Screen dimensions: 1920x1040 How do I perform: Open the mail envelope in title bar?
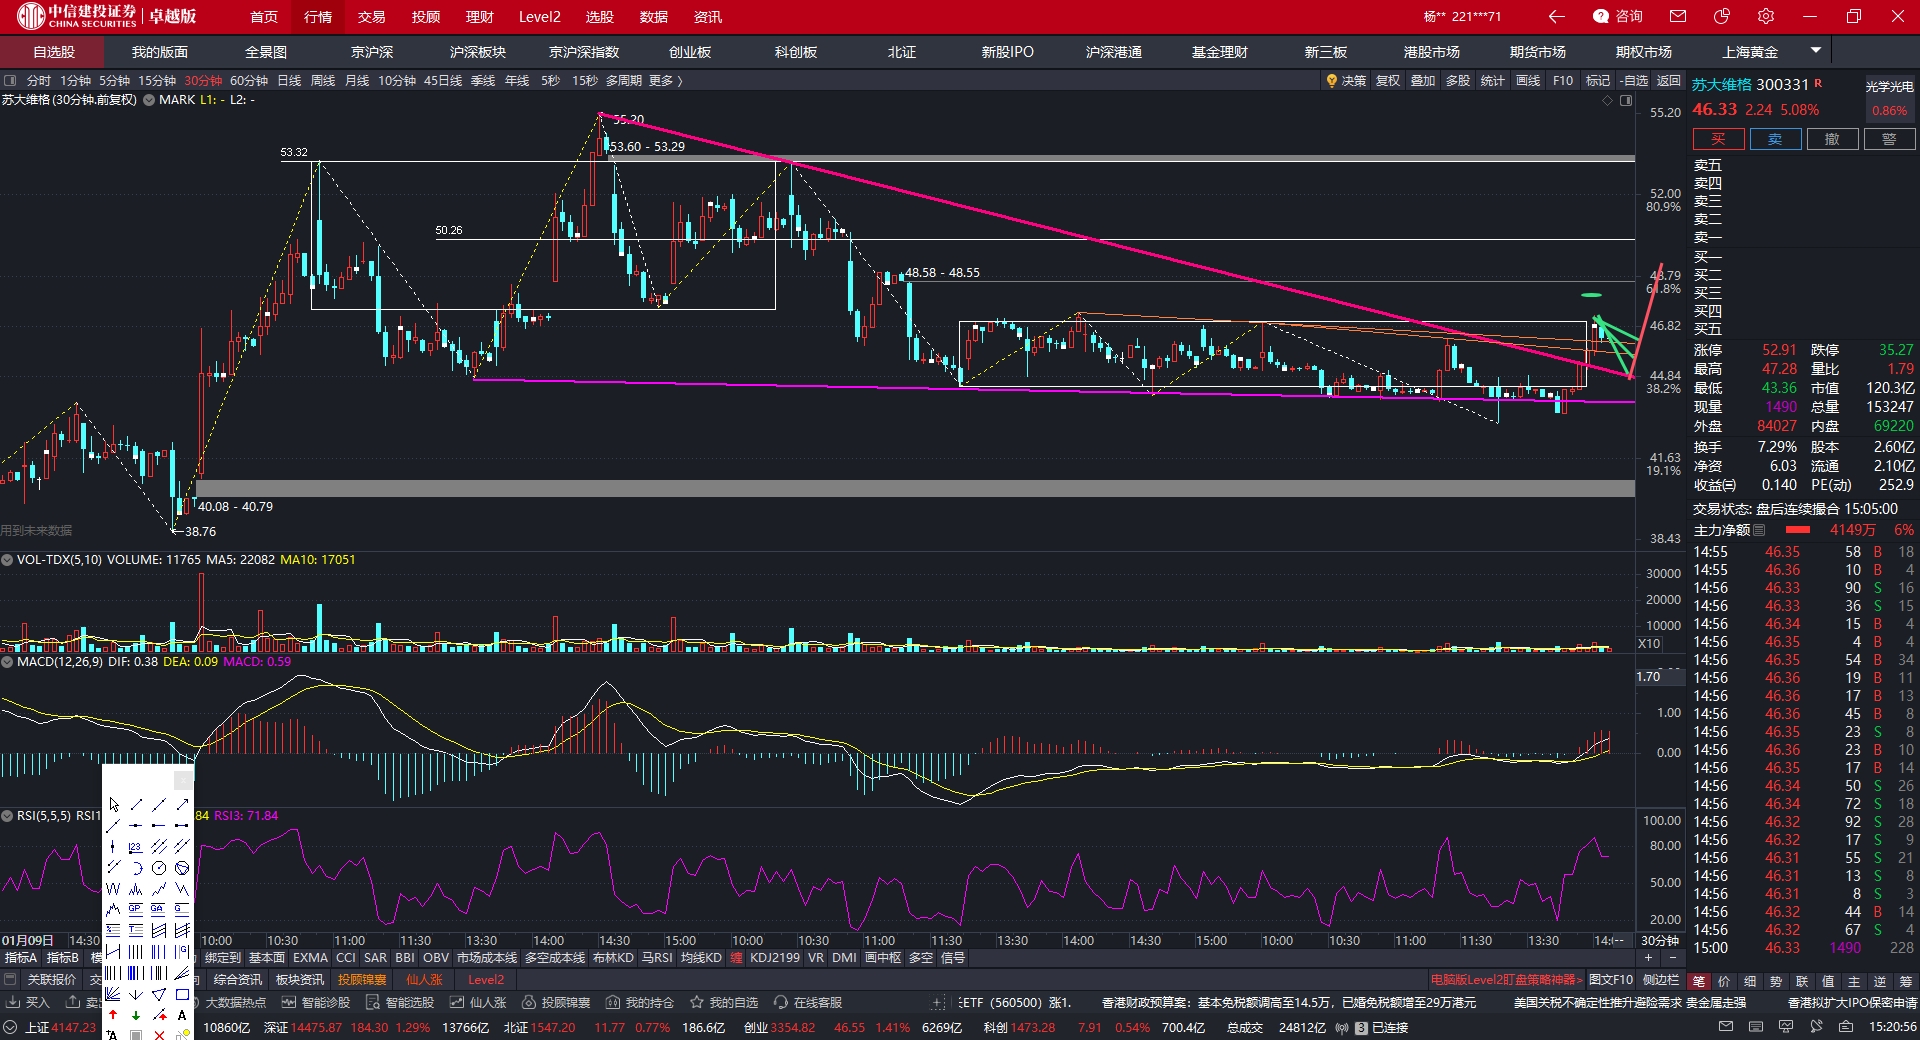tap(1678, 16)
